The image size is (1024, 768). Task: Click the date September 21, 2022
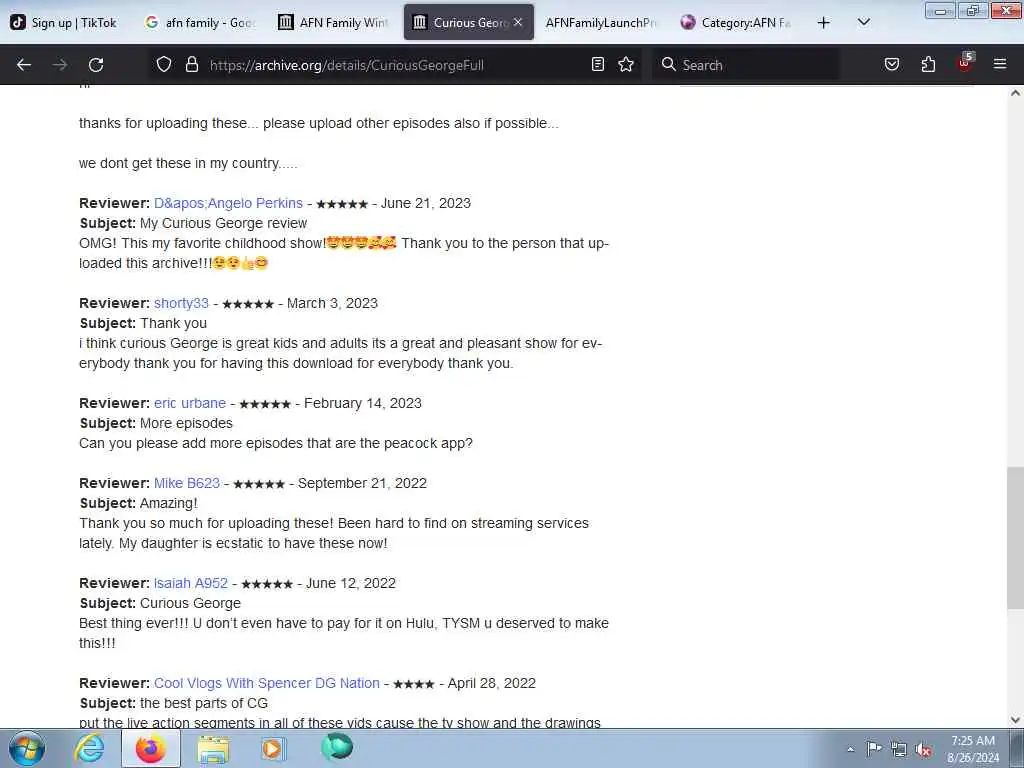pos(362,483)
